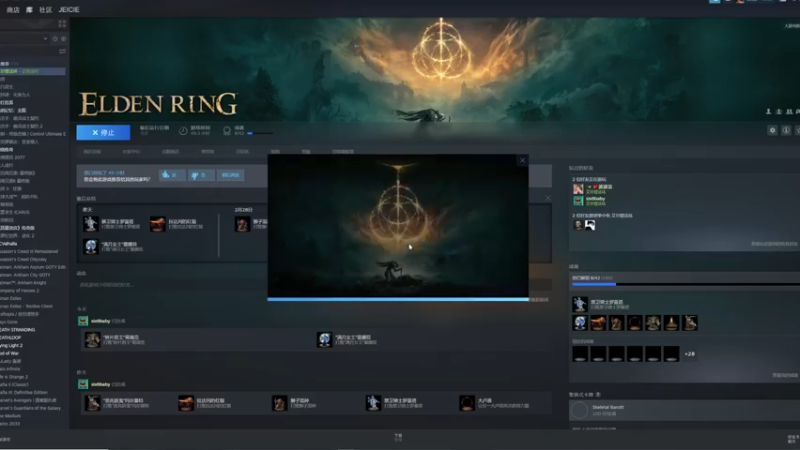Select Company of Heroes 2 in library
The height and width of the screenshot is (450, 800).
[x=19, y=290]
